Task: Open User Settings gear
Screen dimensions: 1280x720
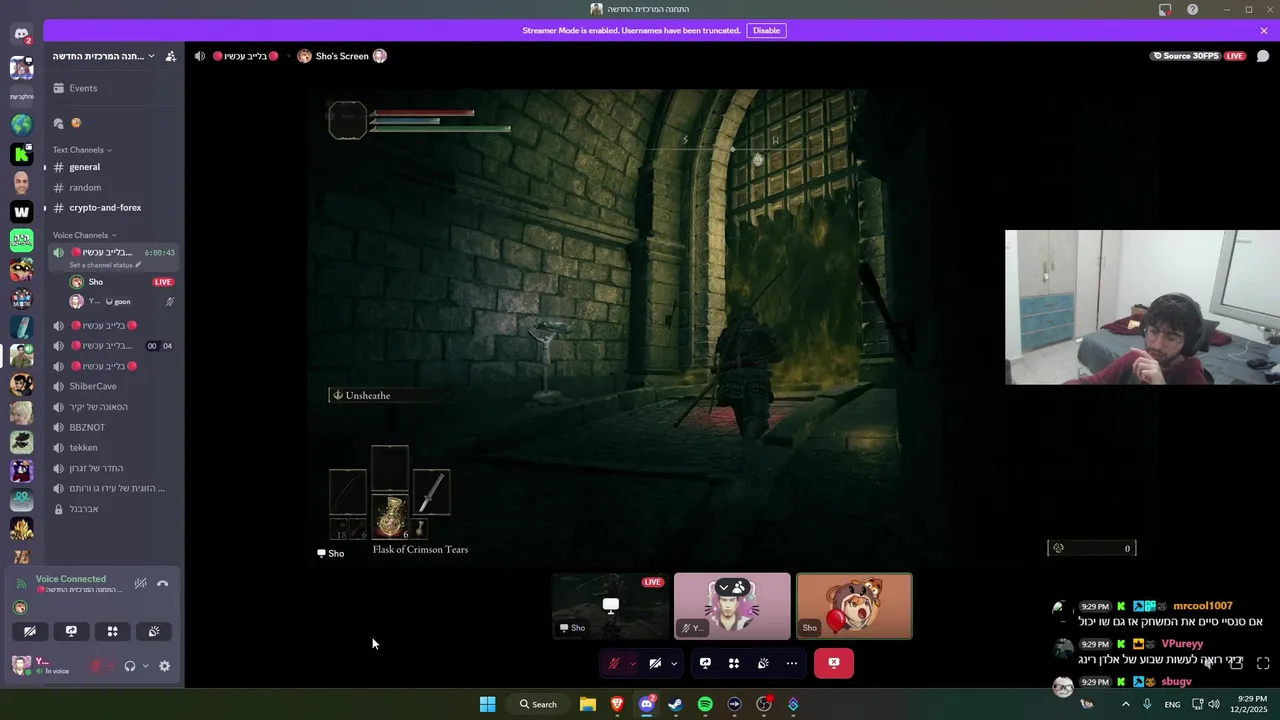Action: tap(165, 666)
